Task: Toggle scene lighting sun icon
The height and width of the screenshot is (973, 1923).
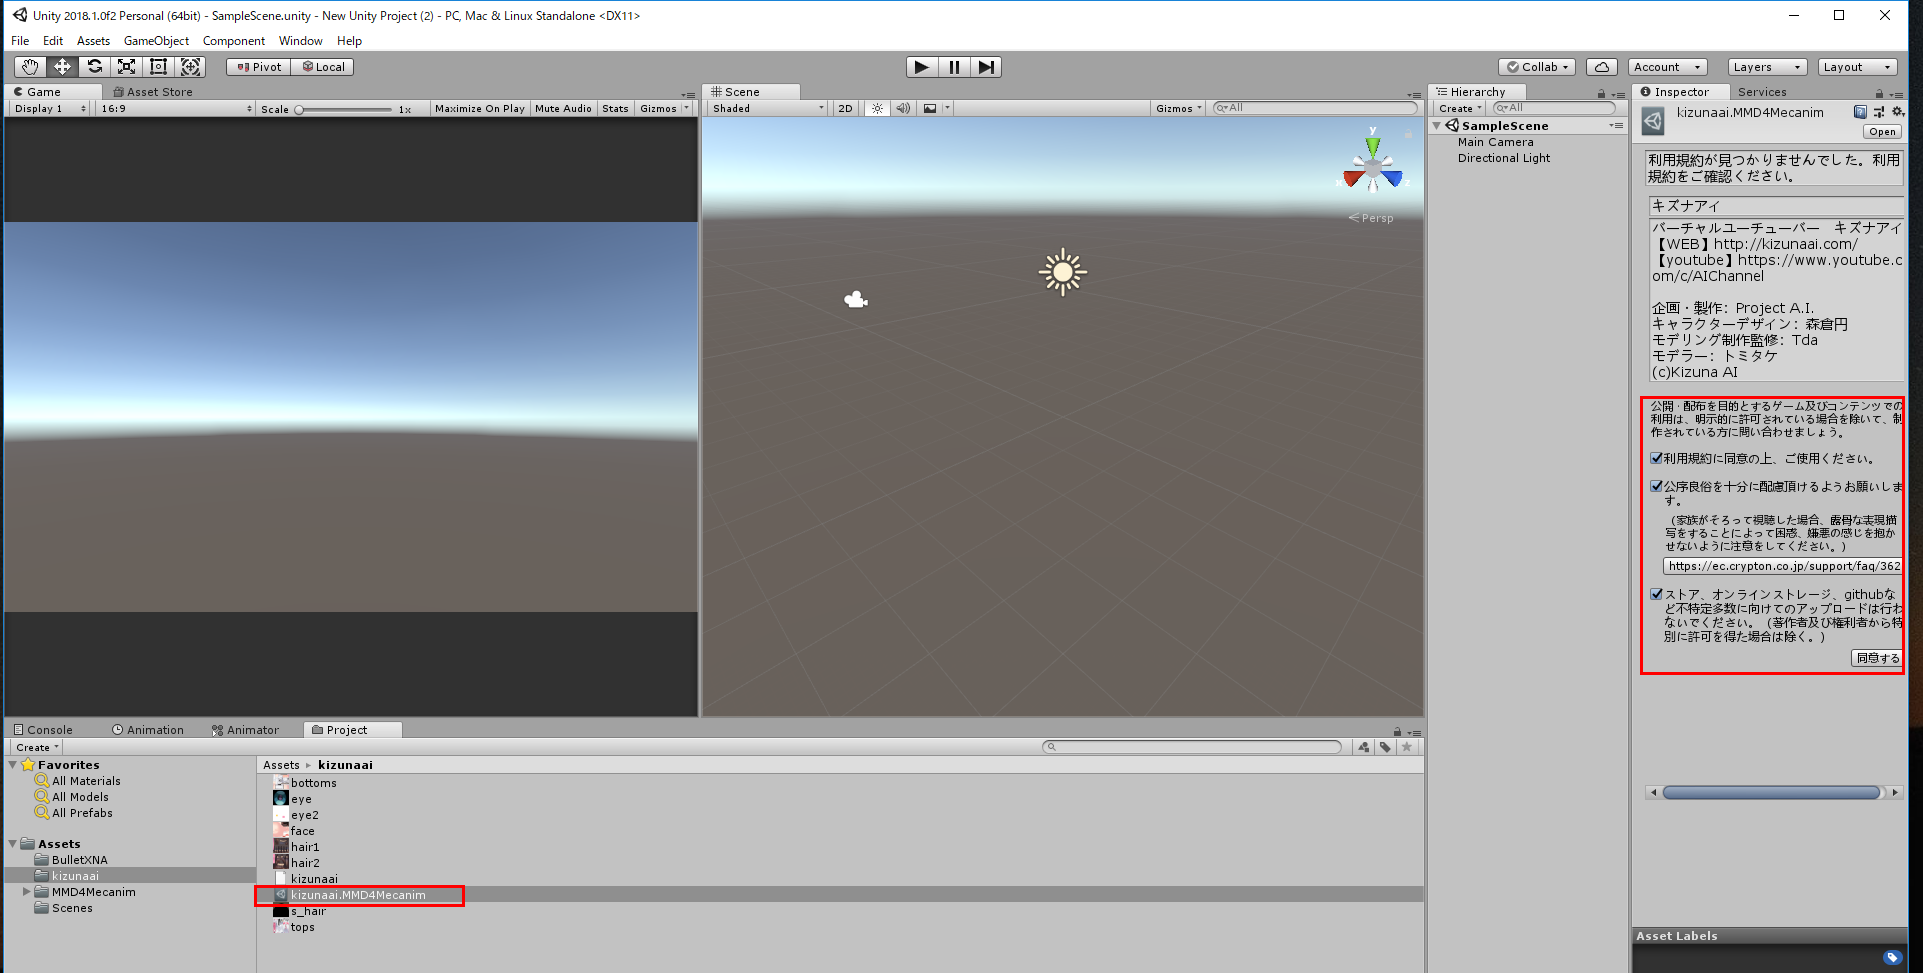Action: [x=877, y=108]
